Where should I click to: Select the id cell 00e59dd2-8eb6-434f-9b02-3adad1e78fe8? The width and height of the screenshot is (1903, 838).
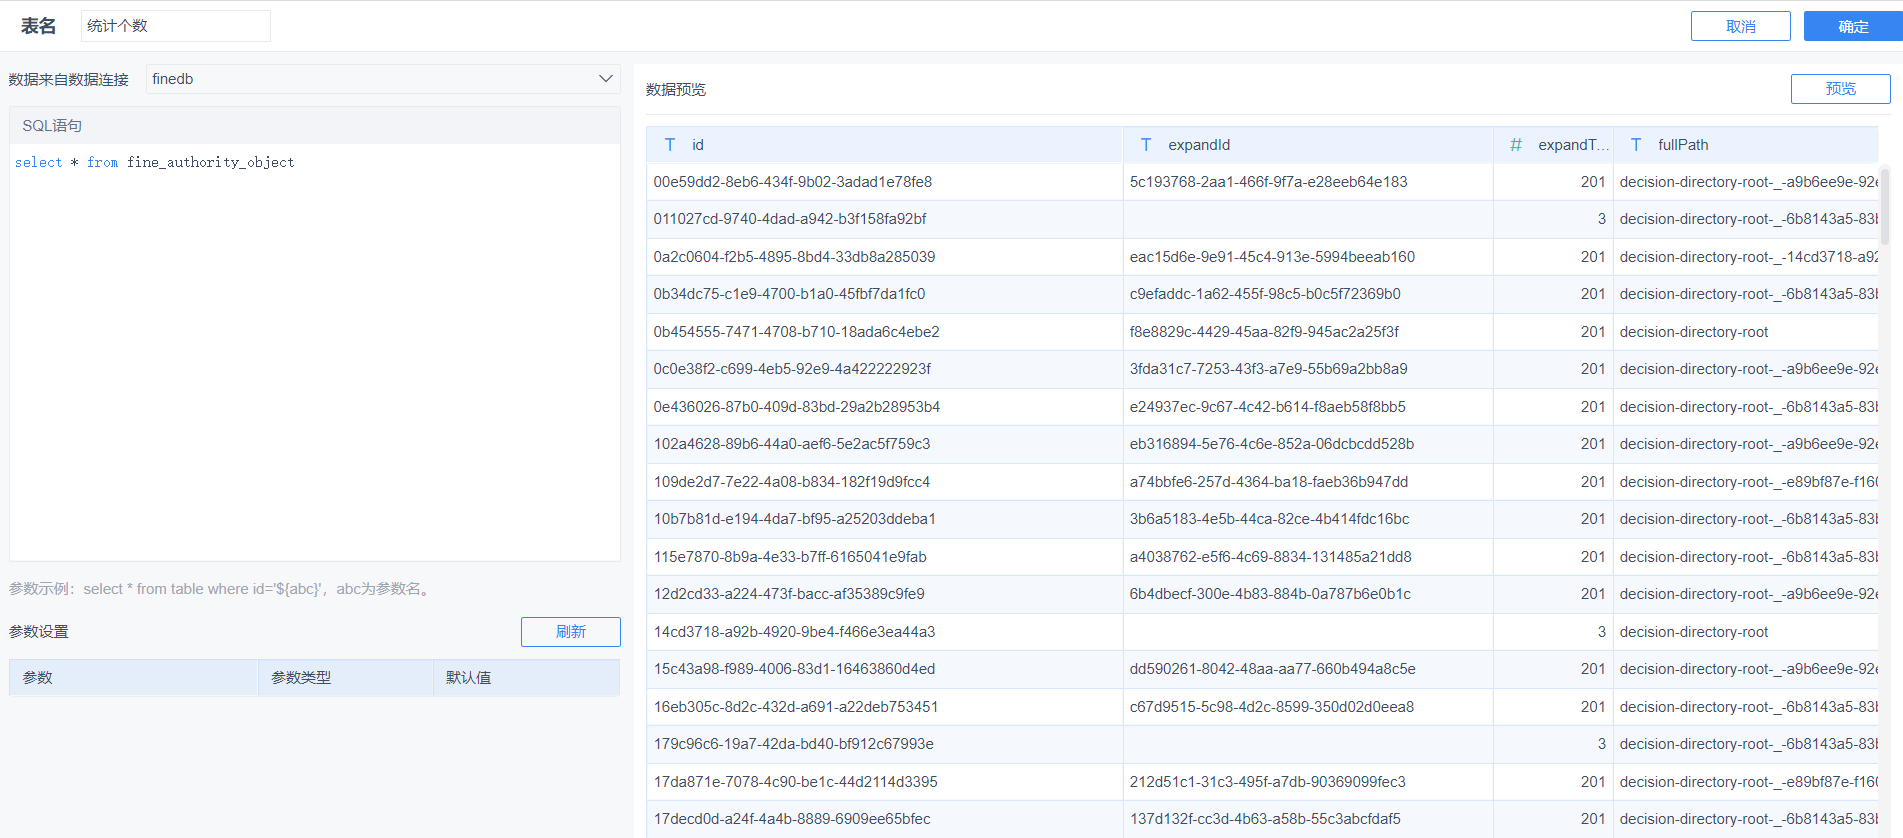click(792, 182)
